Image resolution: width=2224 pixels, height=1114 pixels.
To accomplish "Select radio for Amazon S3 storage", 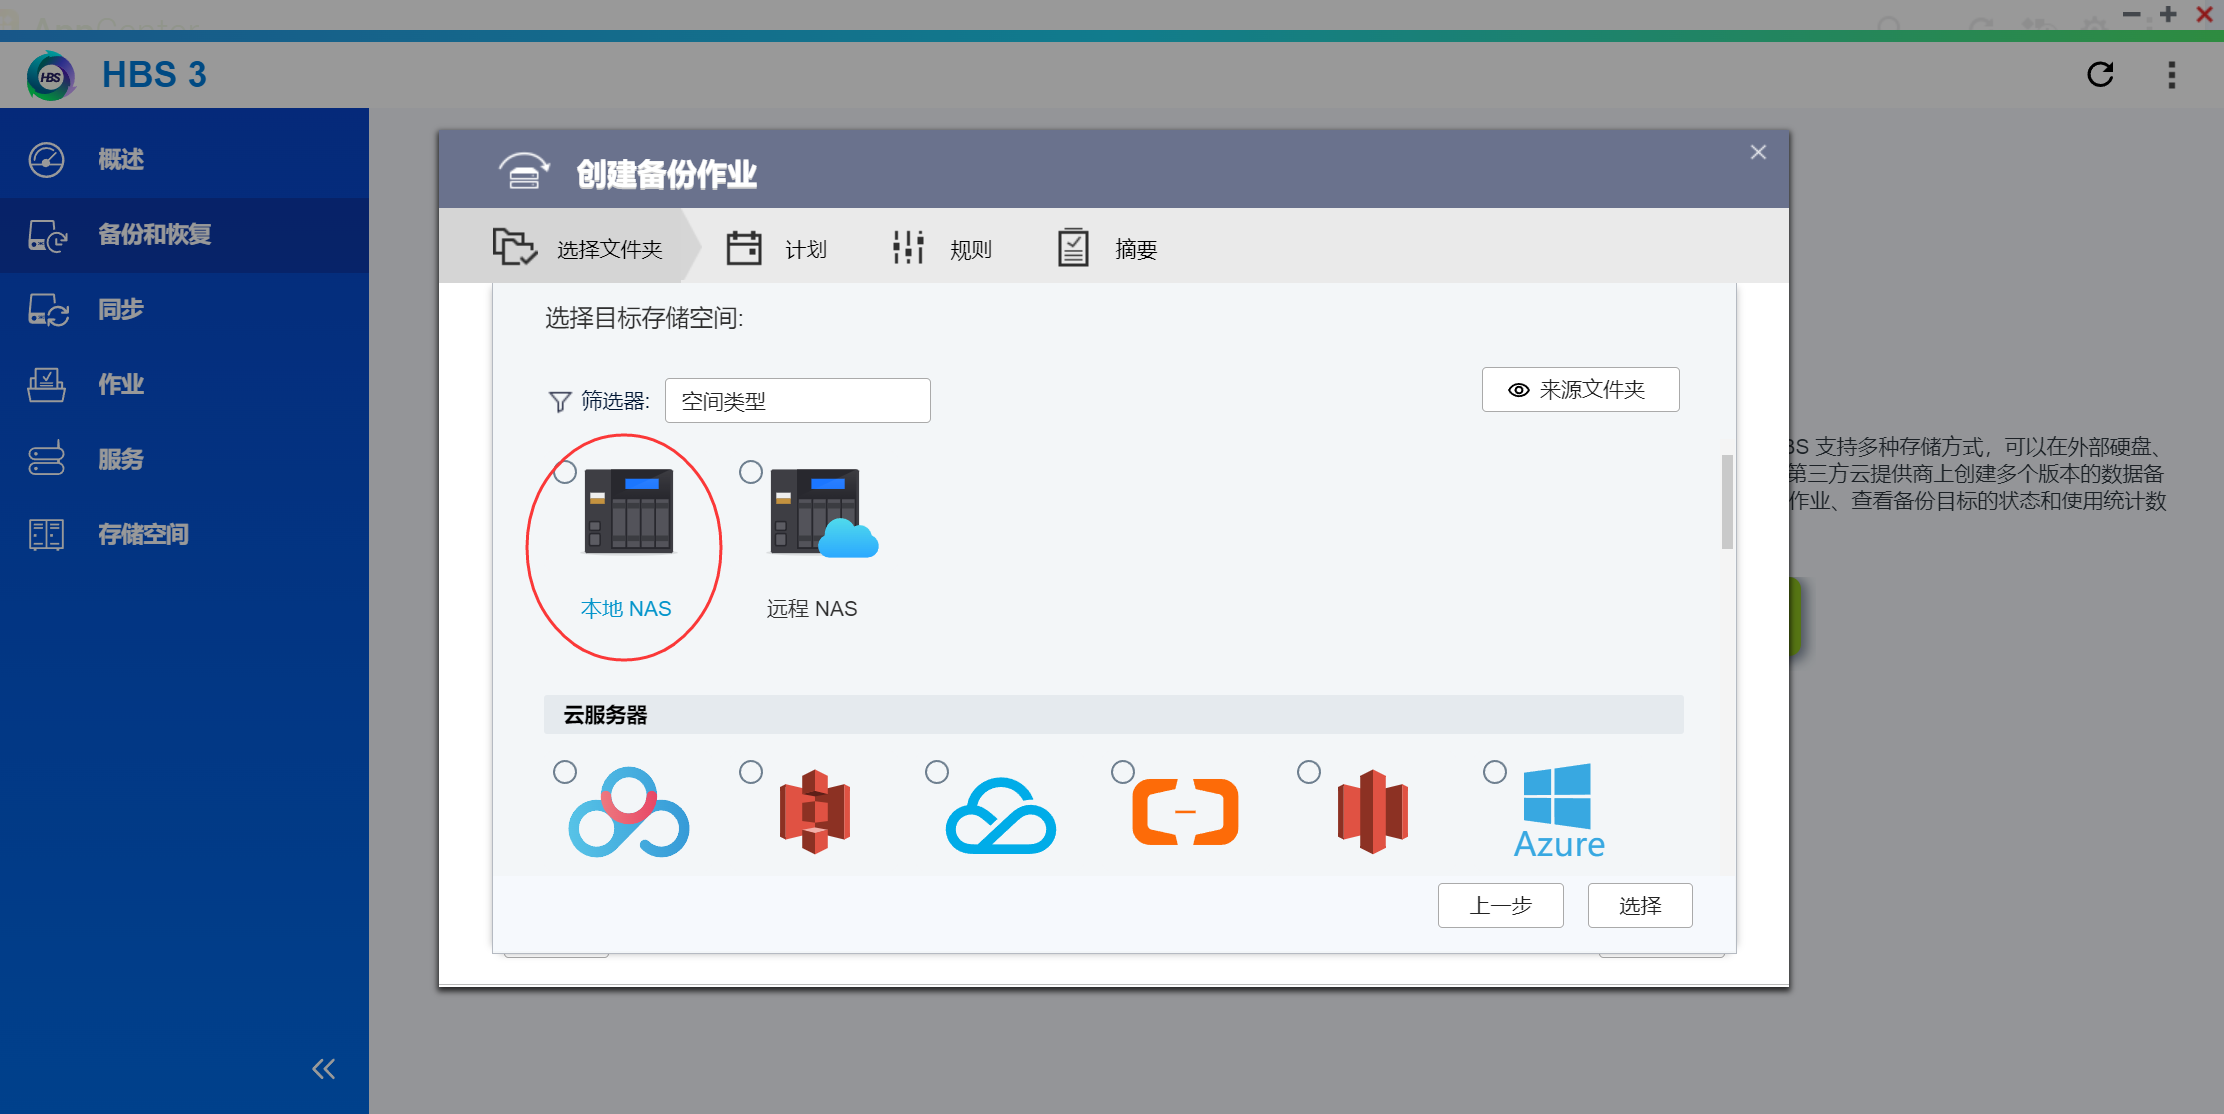I will (751, 772).
